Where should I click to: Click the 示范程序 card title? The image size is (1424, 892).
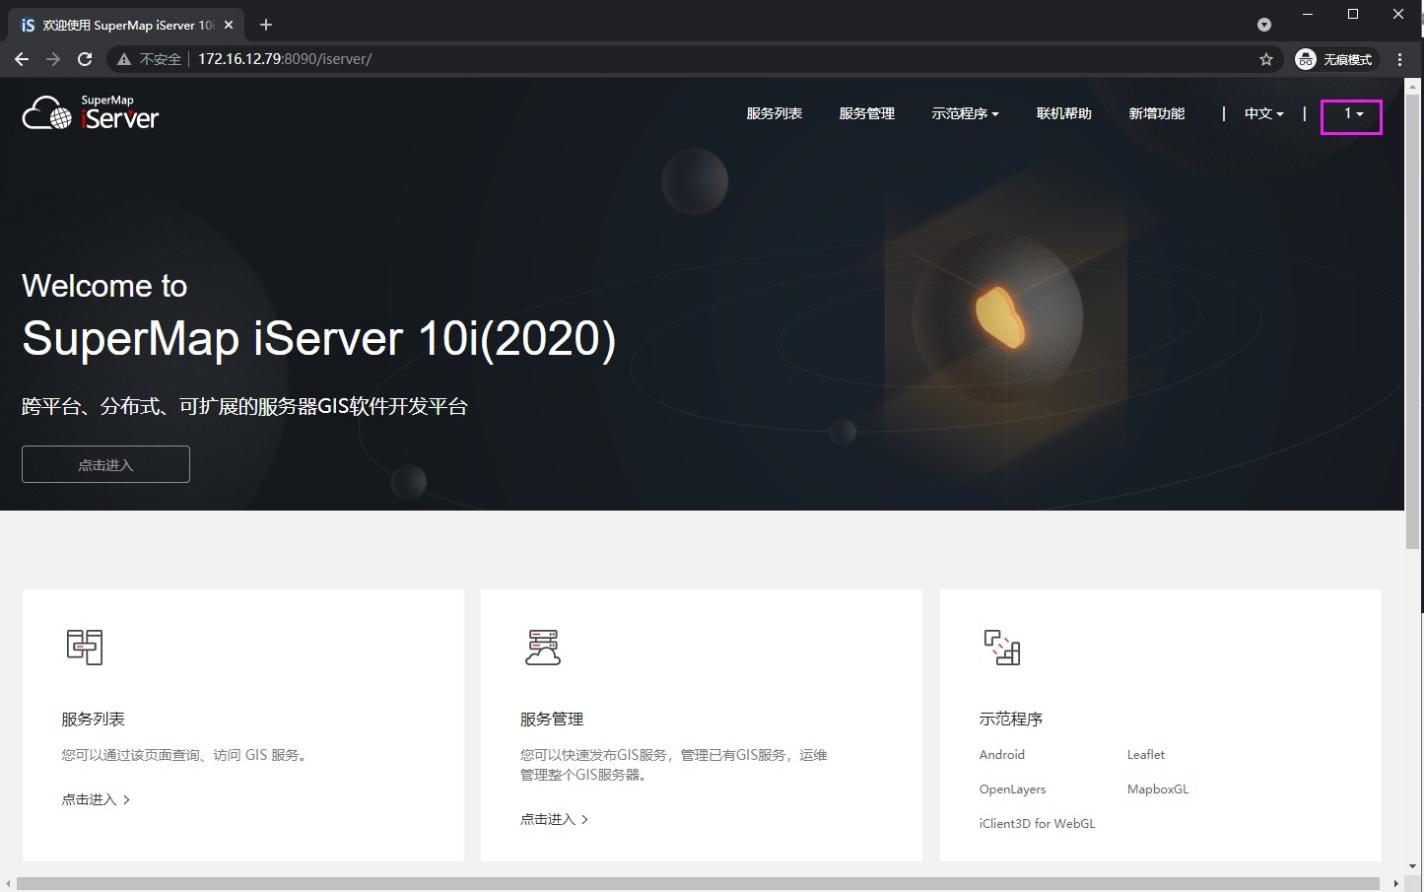(x=1011, y=719)
